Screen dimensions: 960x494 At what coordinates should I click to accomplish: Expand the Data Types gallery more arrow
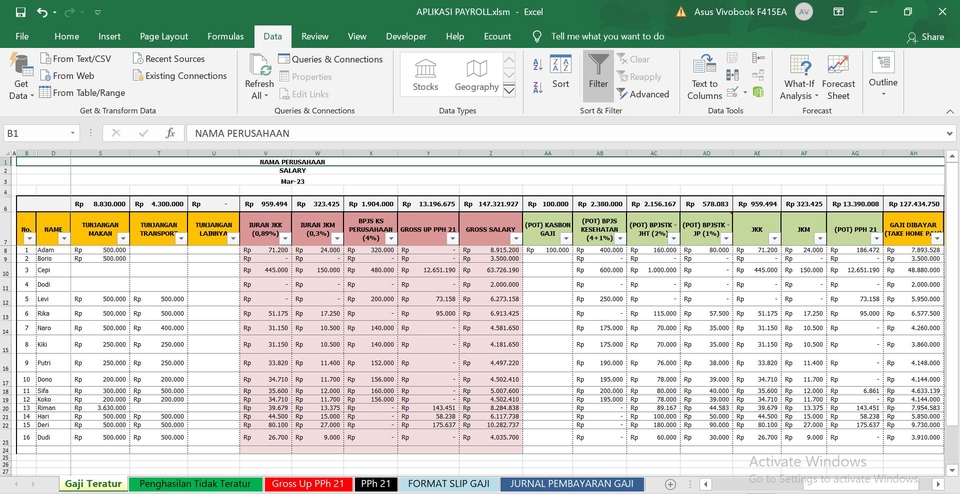pyautogui.click(x=509, y=91)
